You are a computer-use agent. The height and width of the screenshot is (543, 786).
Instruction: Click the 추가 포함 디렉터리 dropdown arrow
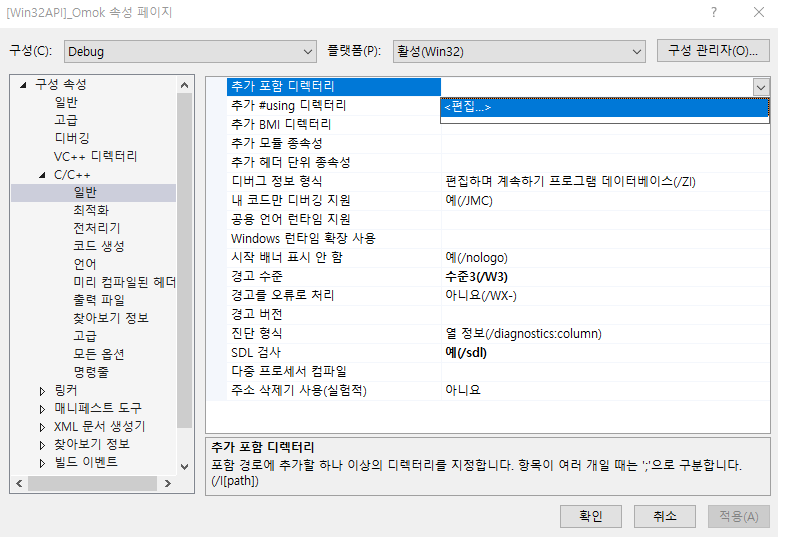[760, 87]
